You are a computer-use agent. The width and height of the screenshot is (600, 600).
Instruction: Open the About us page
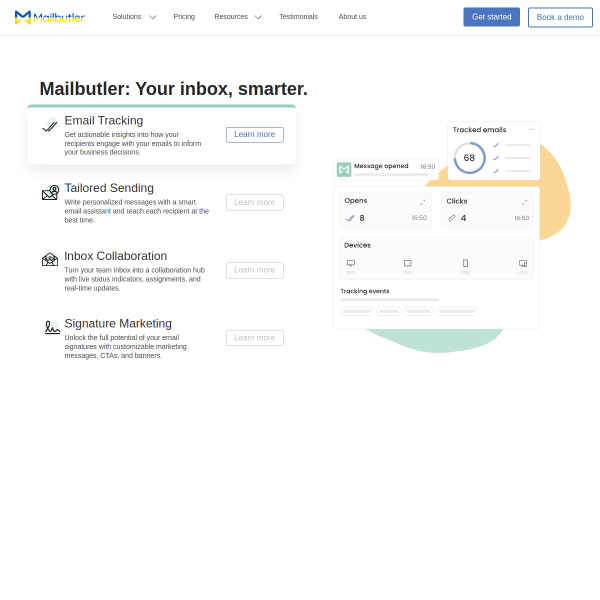(x=352, y=17)
